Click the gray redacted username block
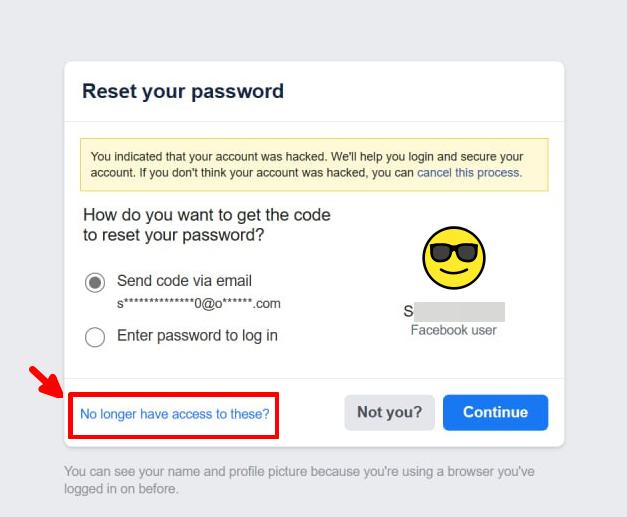Screen dimensions: 627x517 pos(459,312)
